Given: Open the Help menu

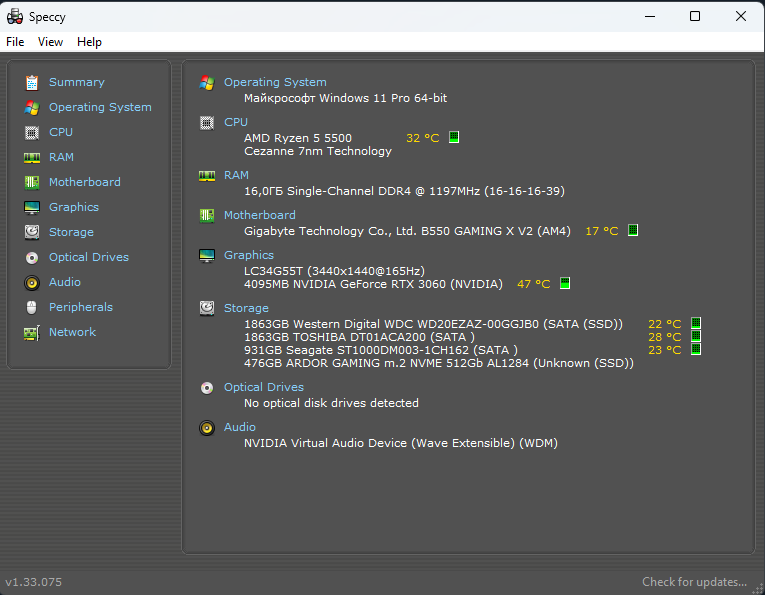Looking at the screenshot, I should [x=89, y=42].
